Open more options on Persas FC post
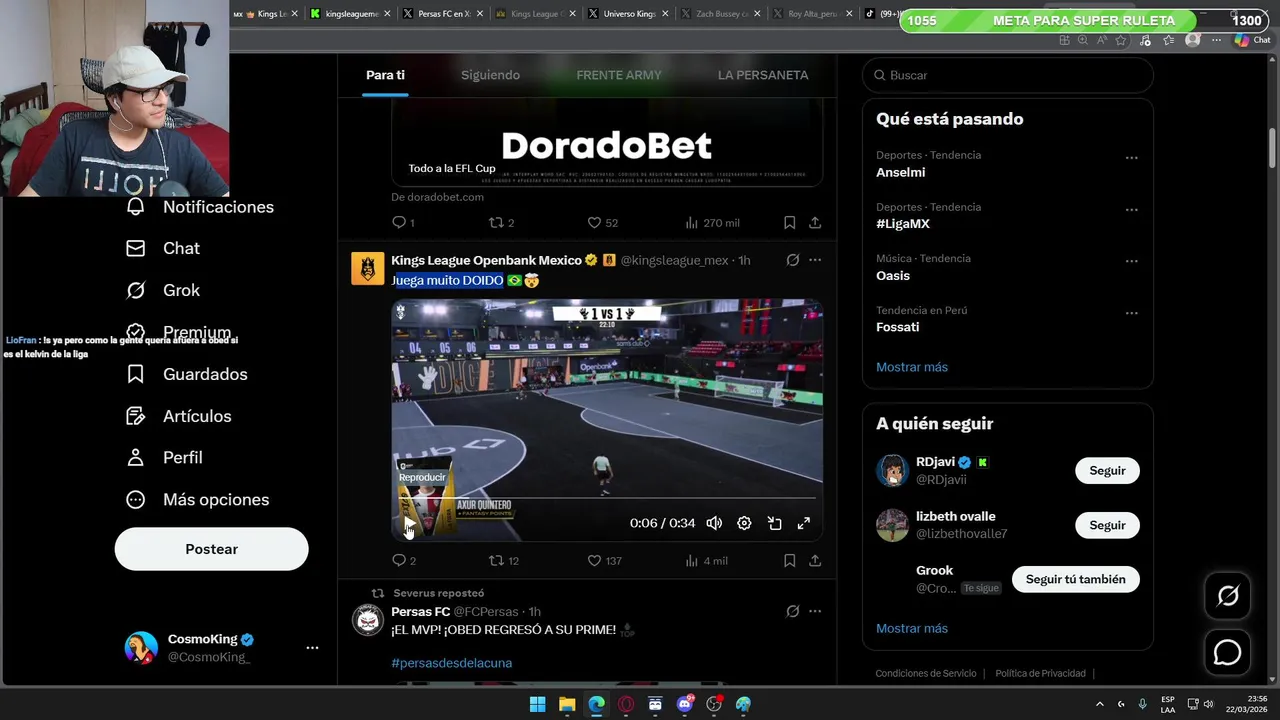 (815, 611)
